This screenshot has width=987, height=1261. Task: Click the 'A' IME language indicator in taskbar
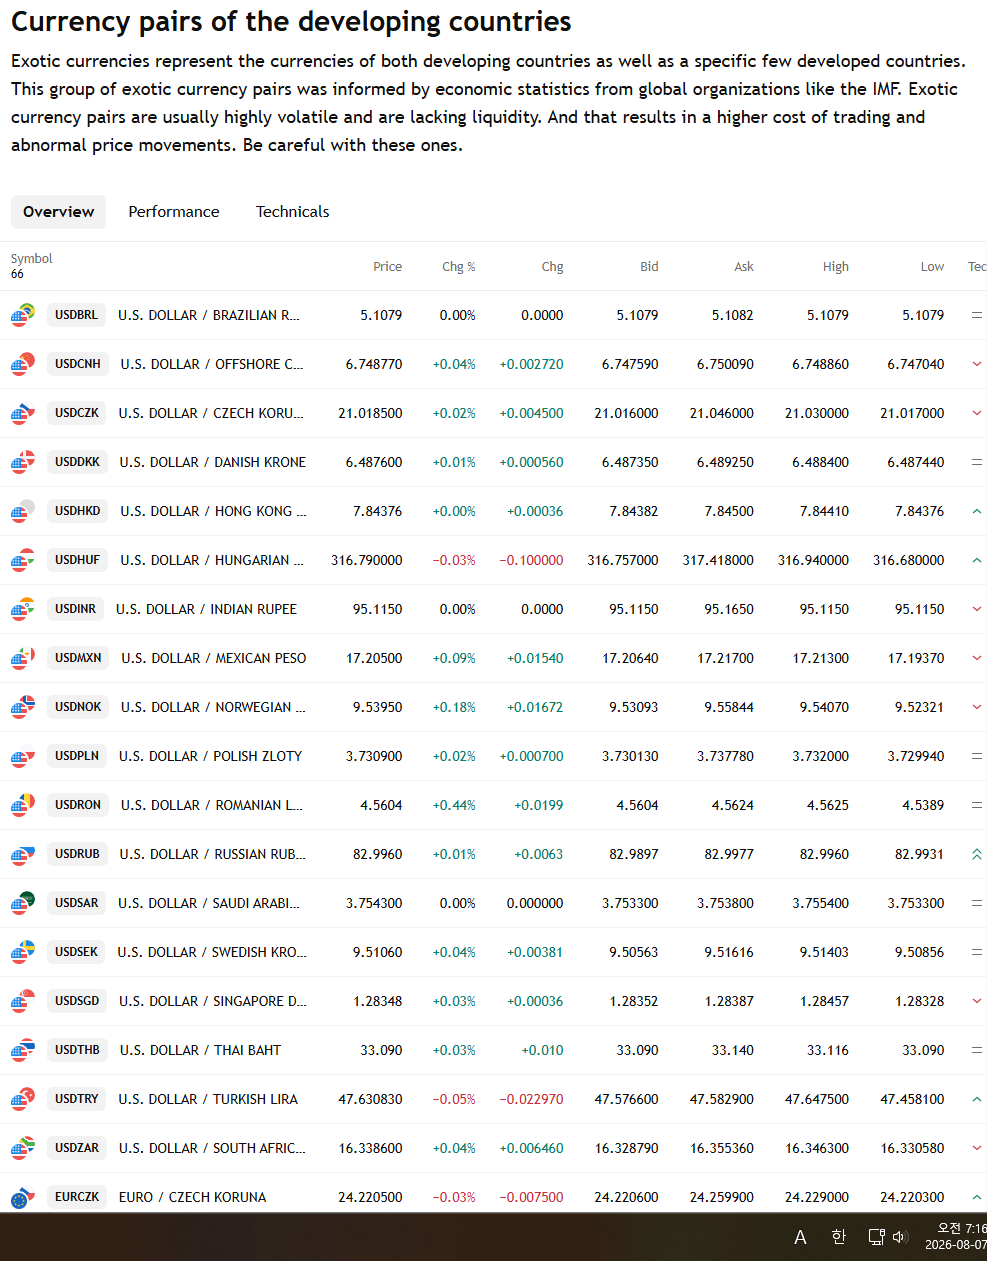click(x=800, y=1237)
